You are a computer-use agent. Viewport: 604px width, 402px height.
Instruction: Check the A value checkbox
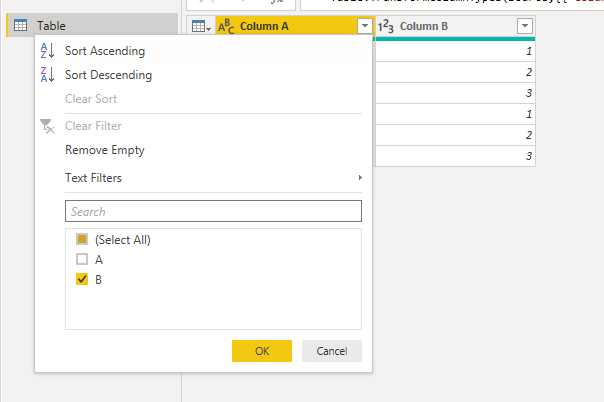[82, 259]
